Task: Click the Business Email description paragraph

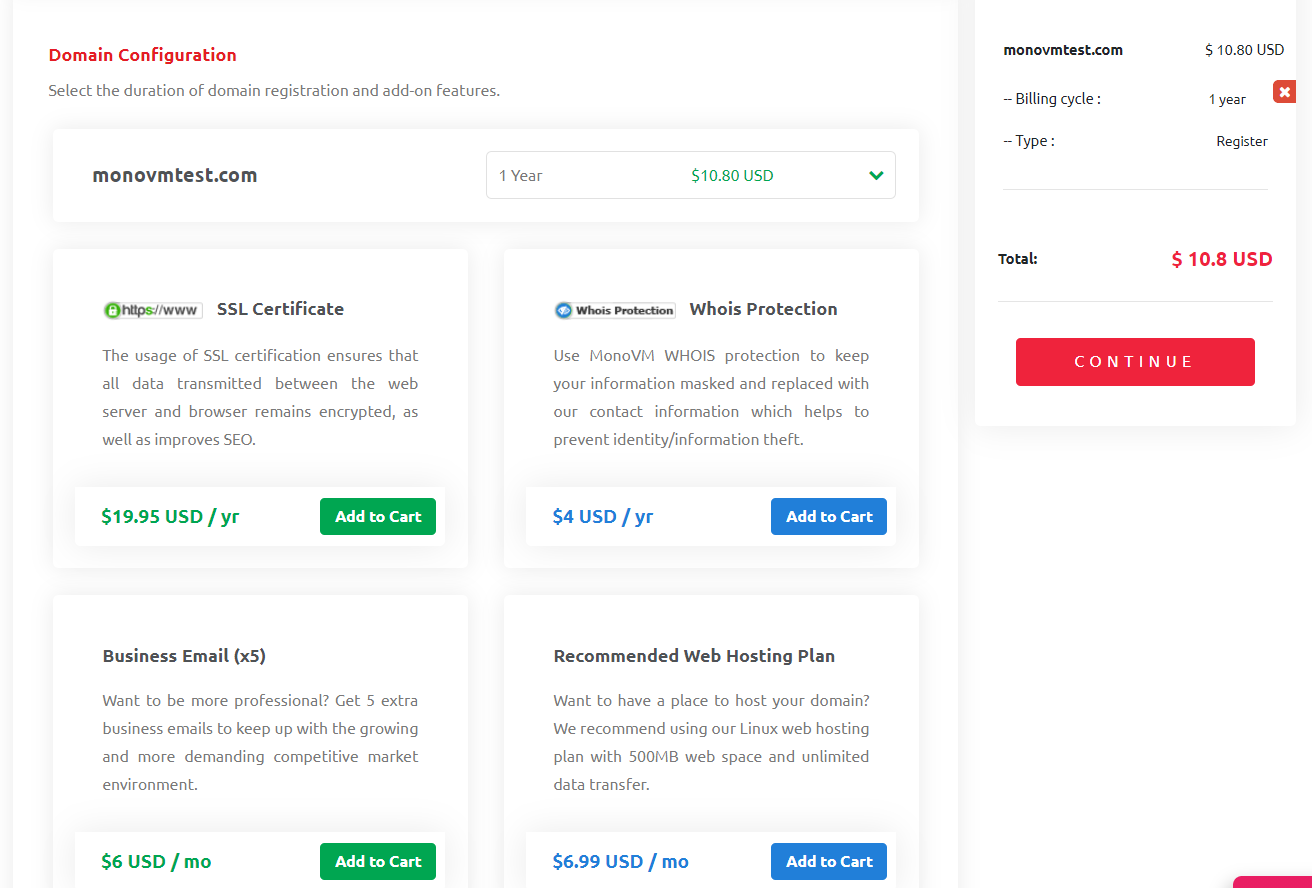Action: (260, 743)
